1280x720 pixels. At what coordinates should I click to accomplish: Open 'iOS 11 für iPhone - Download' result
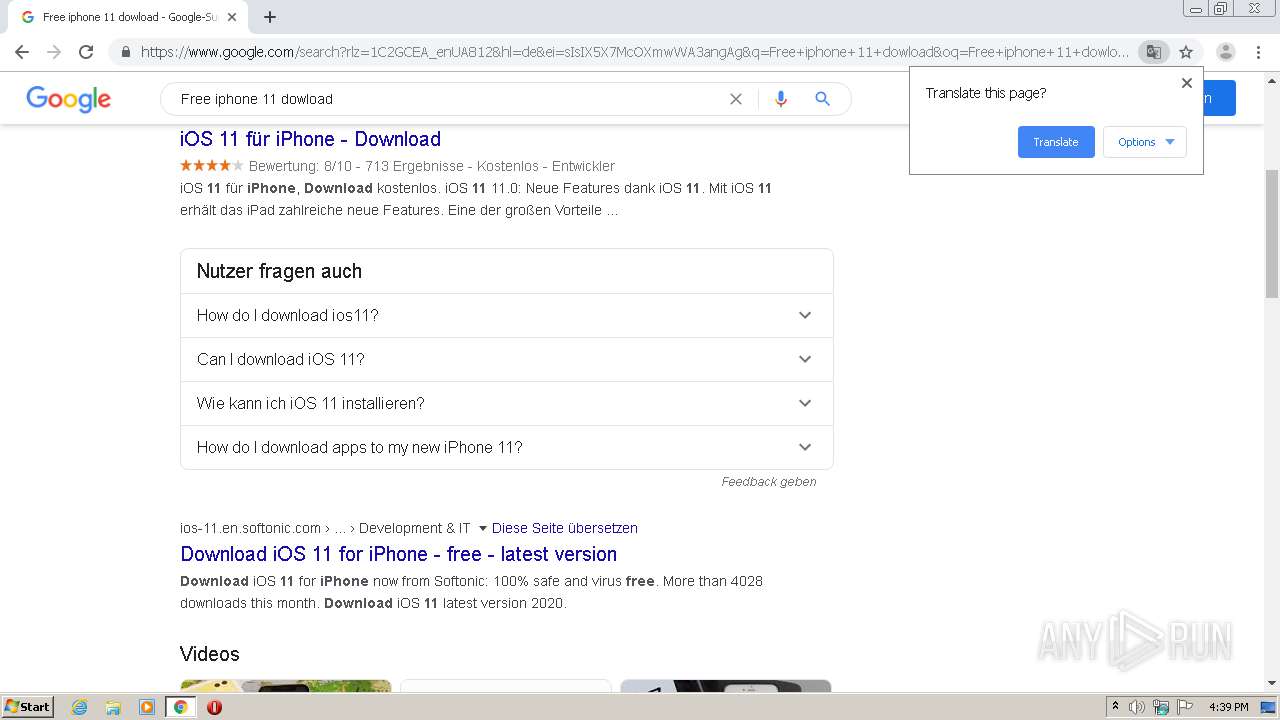pyautogui.click(x=310, y=139)
